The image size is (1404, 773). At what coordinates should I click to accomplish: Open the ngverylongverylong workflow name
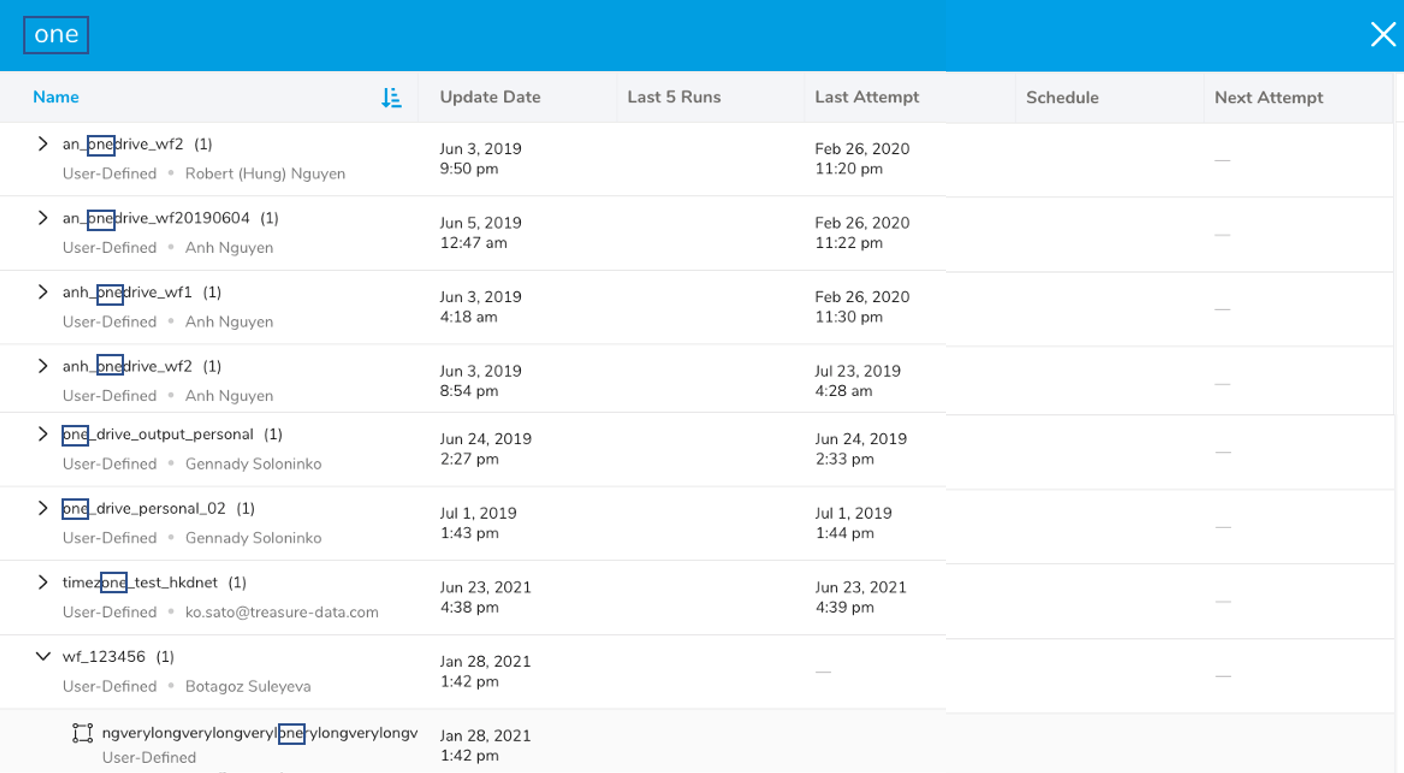coord(259,733)
